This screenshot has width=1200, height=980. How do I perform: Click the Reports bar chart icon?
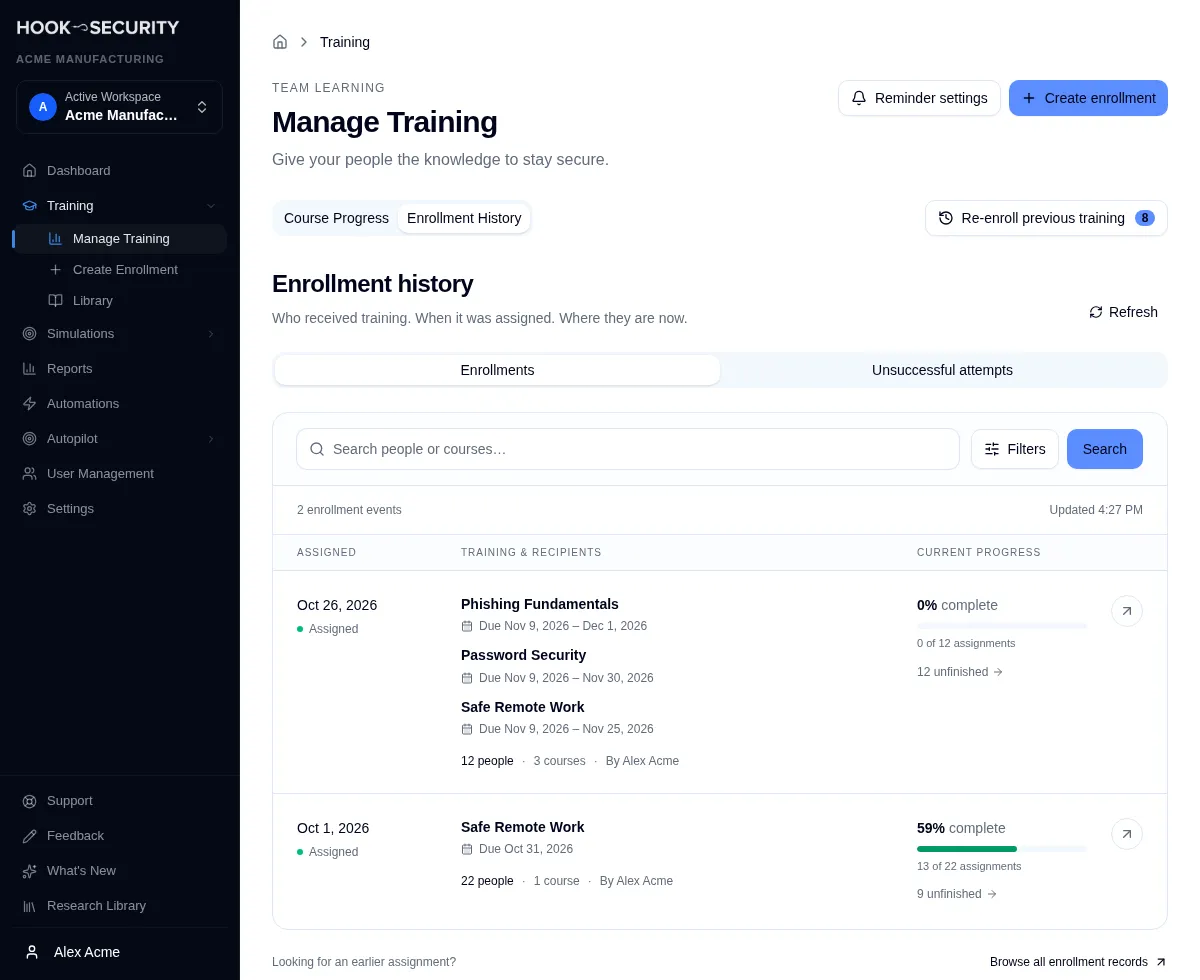click(x=29, y=369)
